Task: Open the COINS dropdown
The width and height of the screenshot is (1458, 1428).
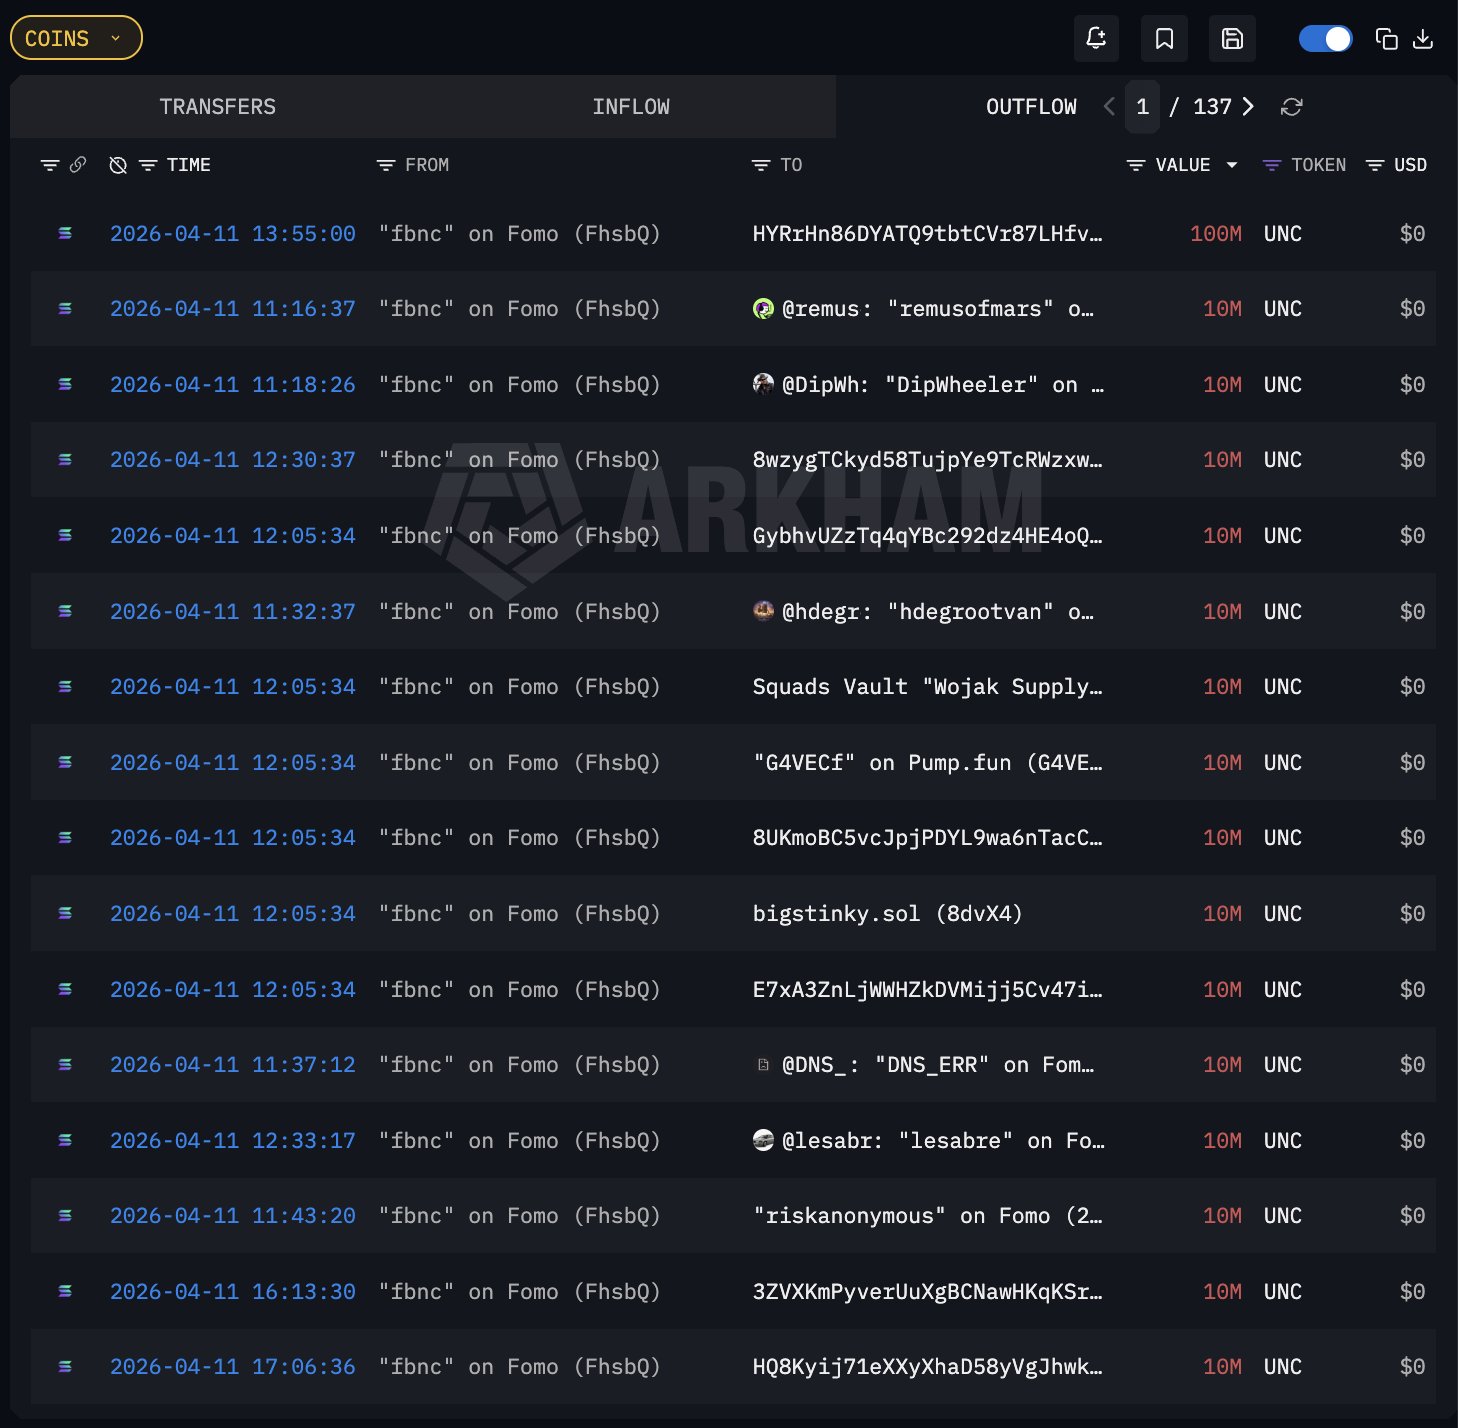Action: tap(76, 38)
